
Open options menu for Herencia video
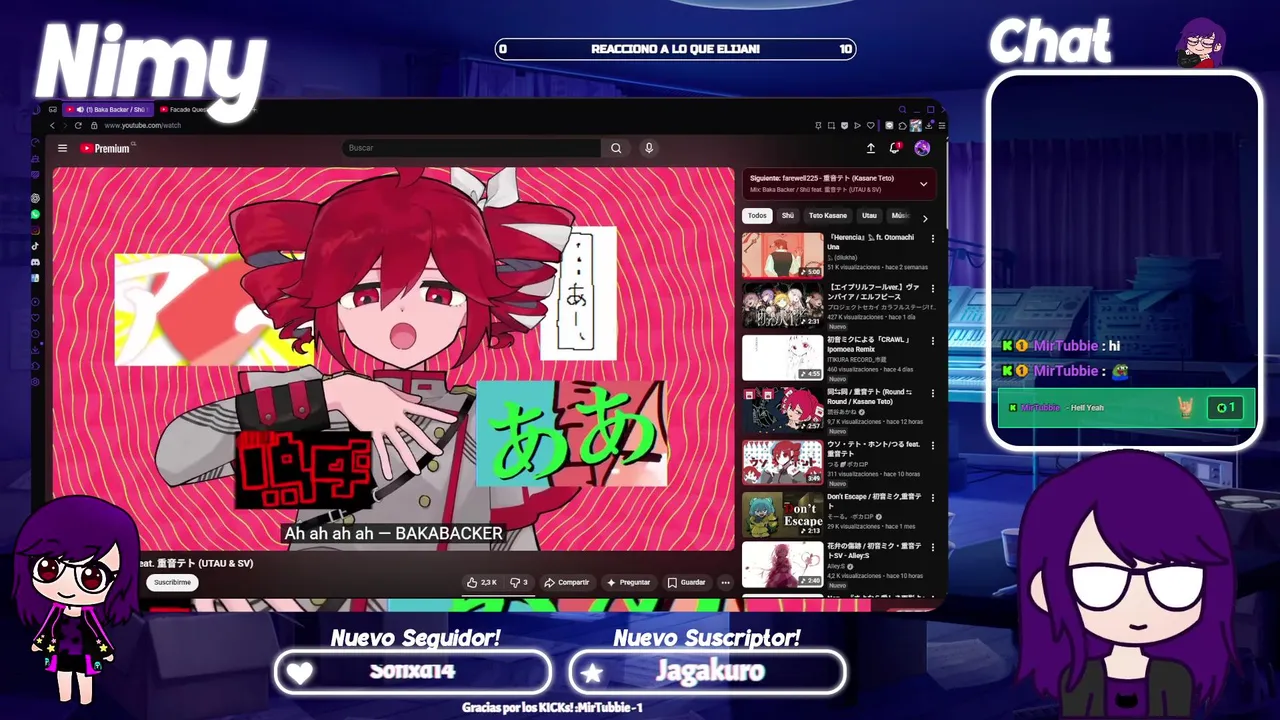pyautogui.click(x=932, y=239)
